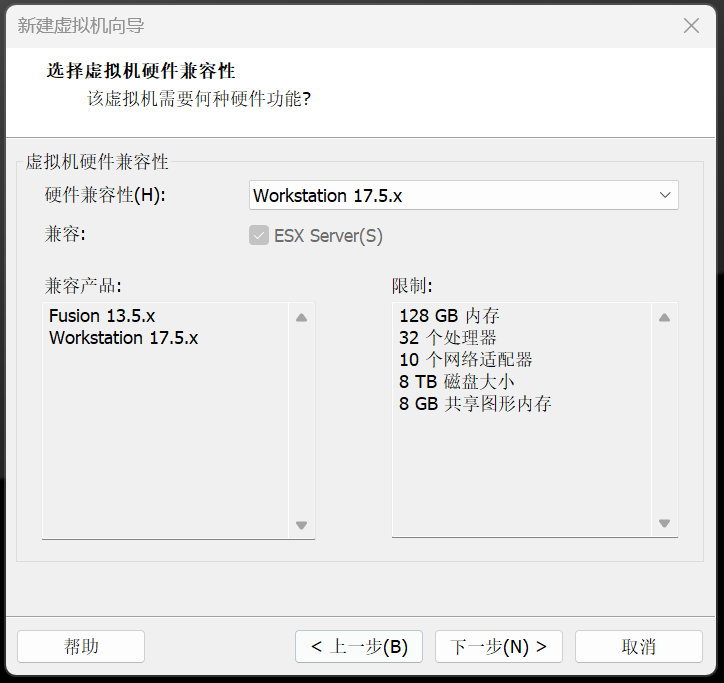724x683 pixels.
Task: Open the 硬件兼容性 dropdown showing Workstation 17.5.x
Action: 464,195
